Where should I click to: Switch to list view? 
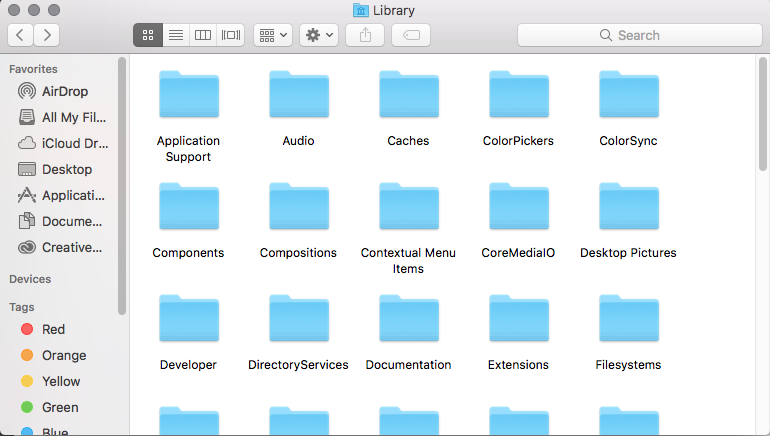(176, 35)
